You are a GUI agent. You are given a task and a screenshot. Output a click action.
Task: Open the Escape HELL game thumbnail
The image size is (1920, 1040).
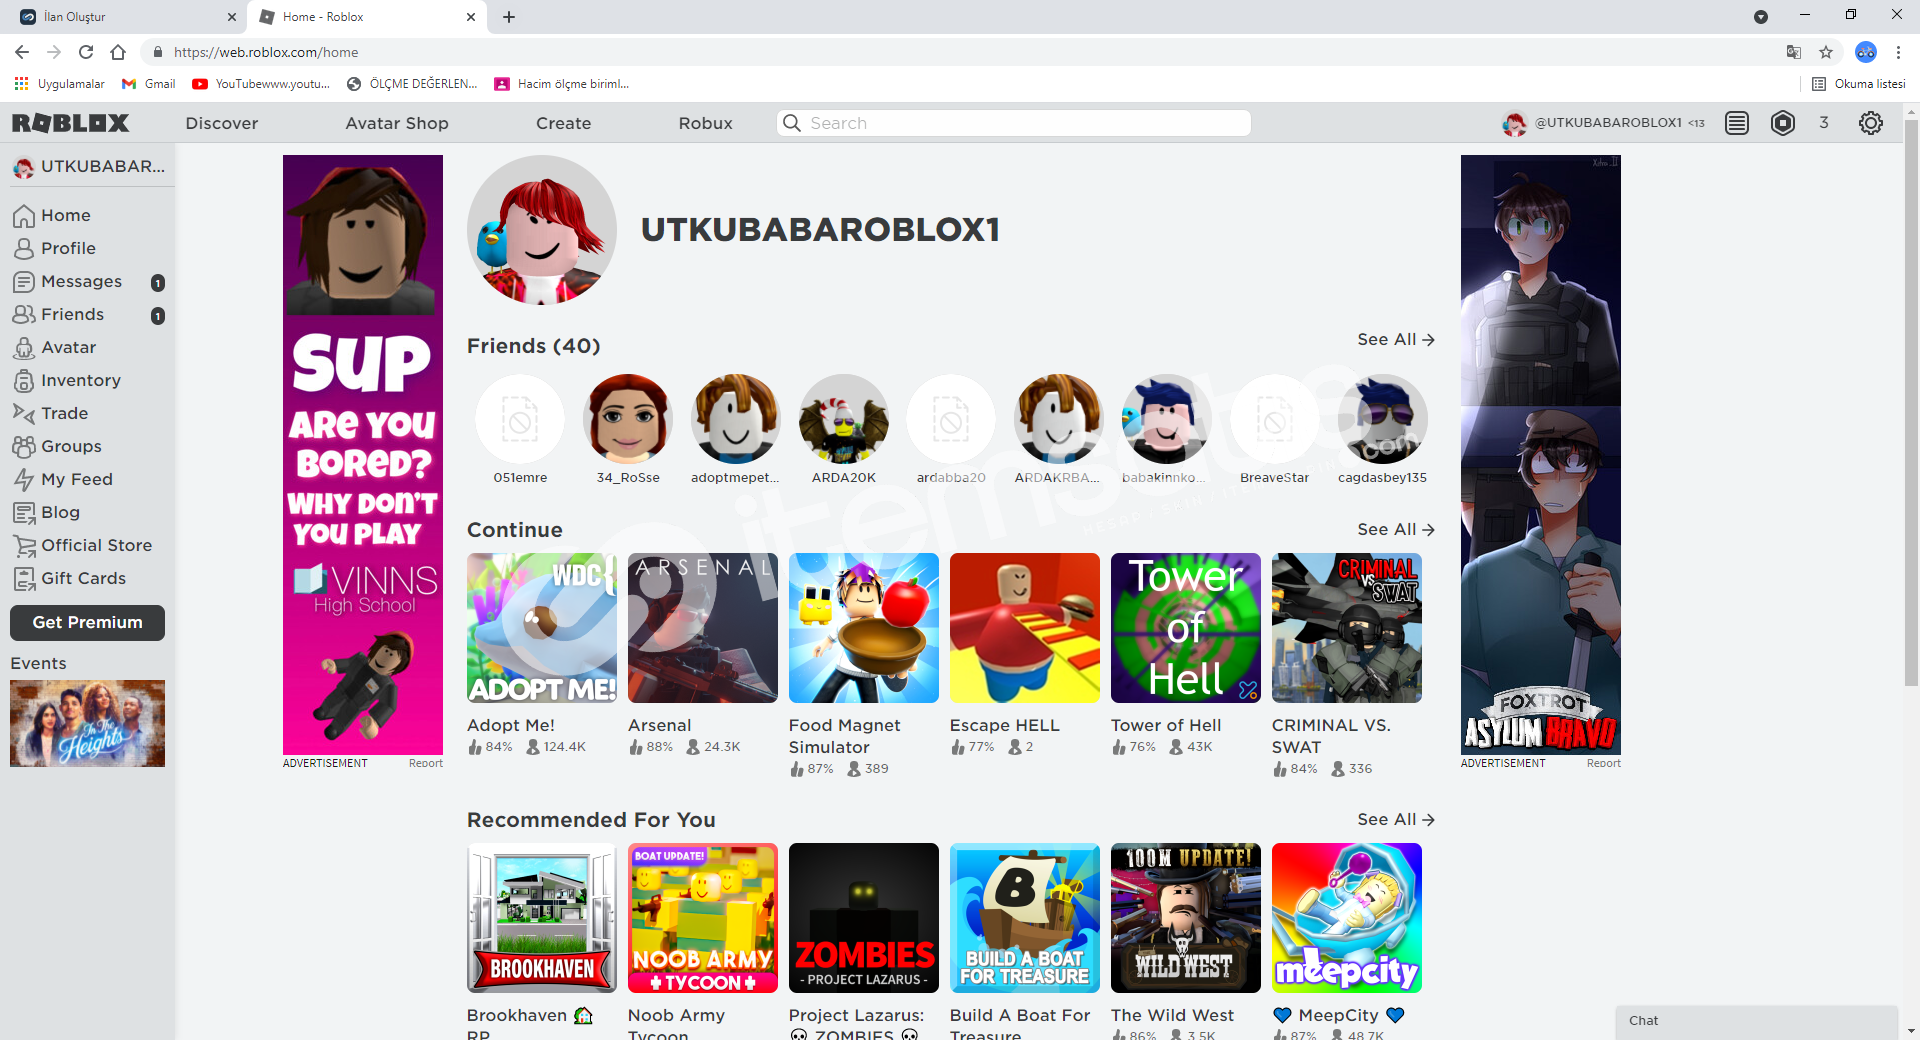1025,628
